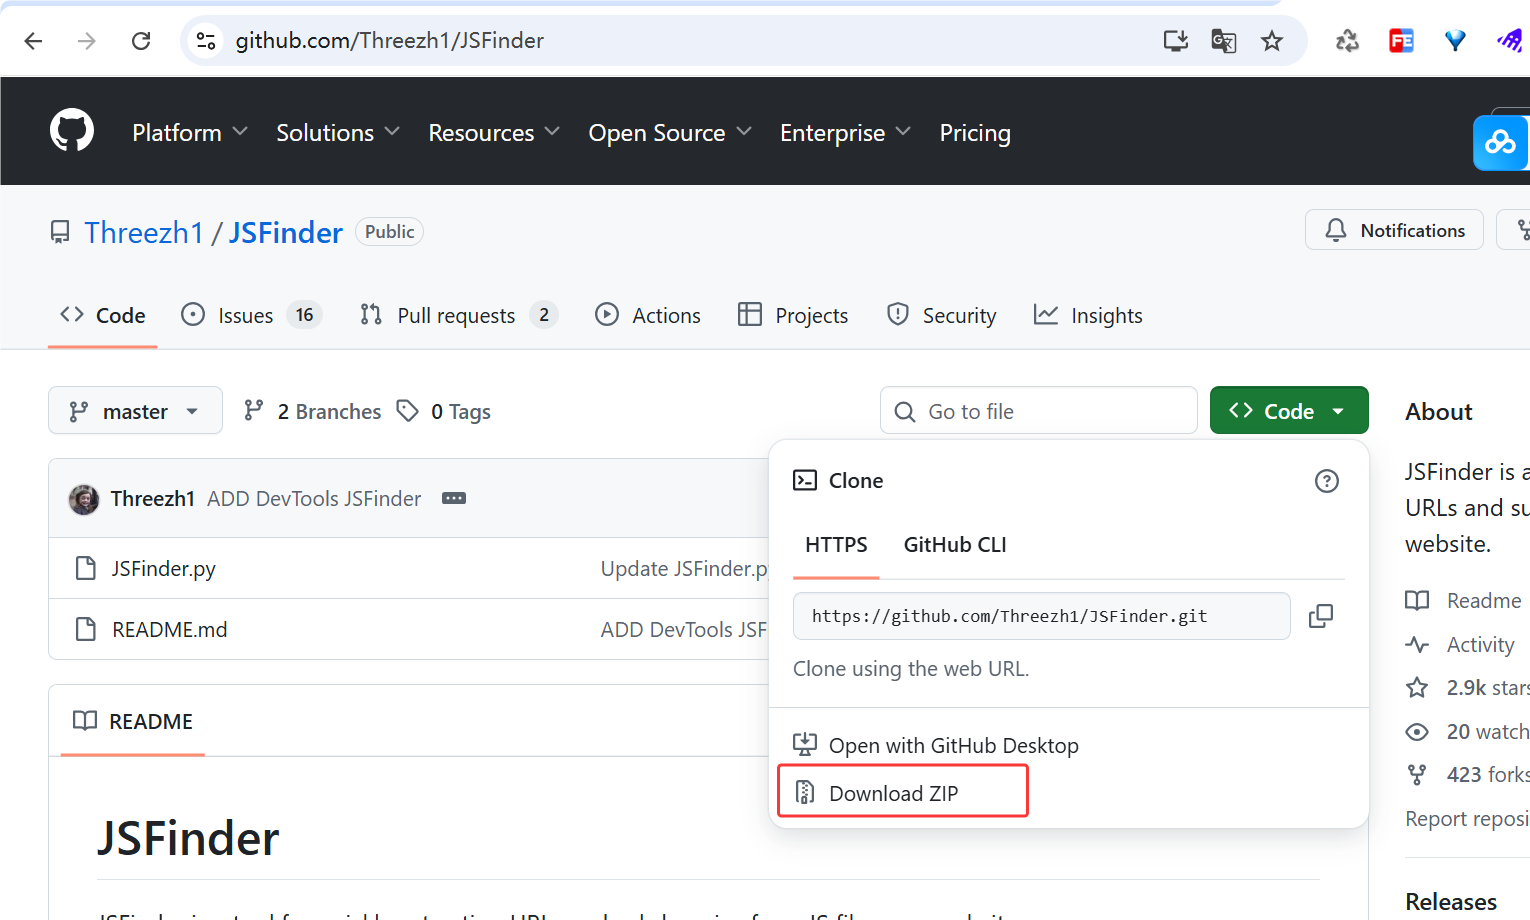Reload the page with the refresh icon
The width and height of the screenshot is (1530, 920).
click(141, 41)
